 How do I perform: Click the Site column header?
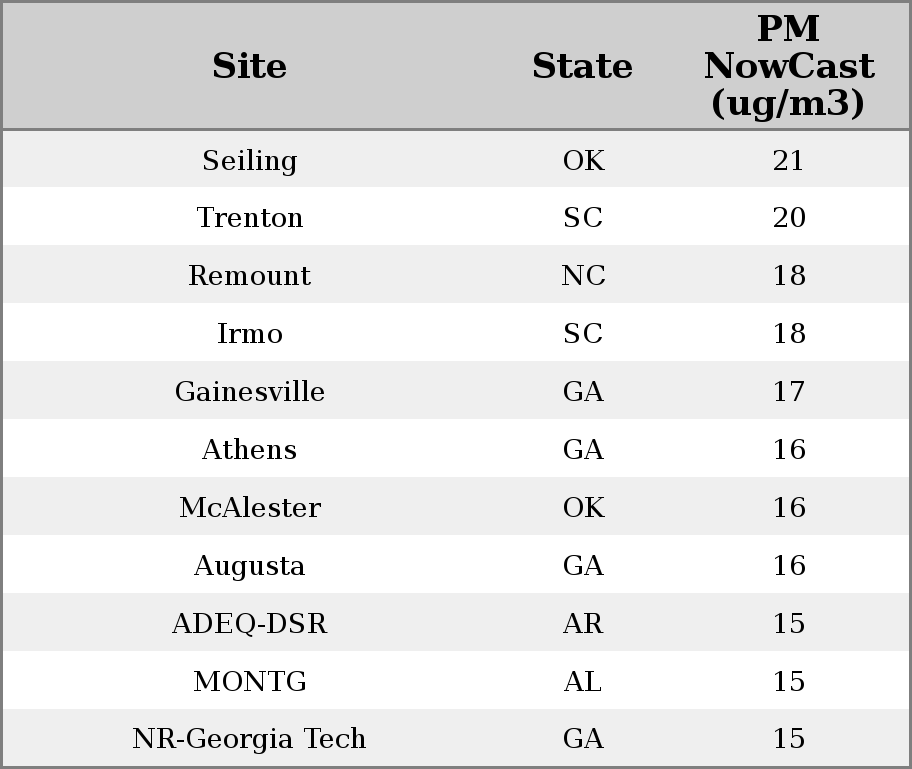(250, 66)
